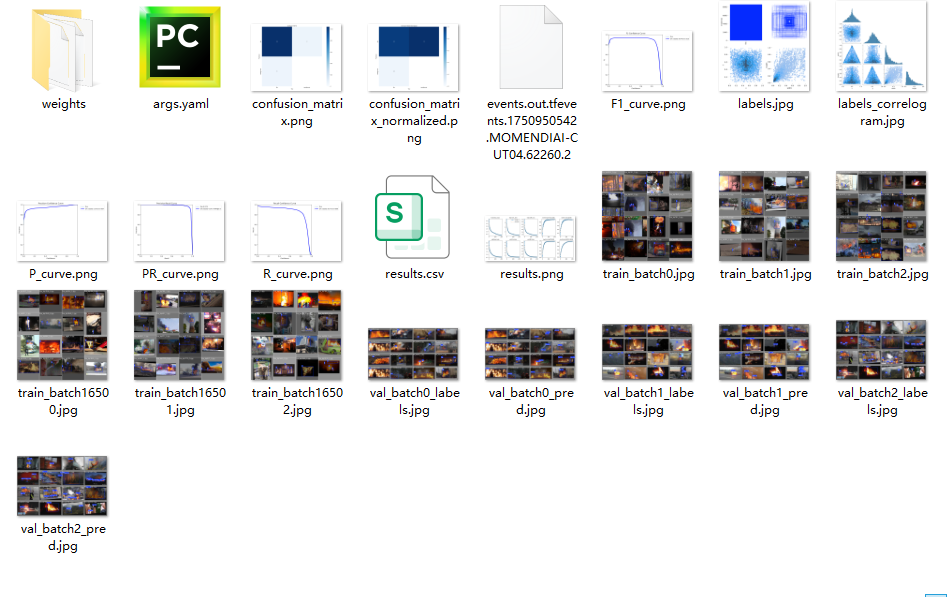Click the 'val_batch2_pred.jpg' file name
The width and height of the screenshot is (952, 597).
(63, 537)
